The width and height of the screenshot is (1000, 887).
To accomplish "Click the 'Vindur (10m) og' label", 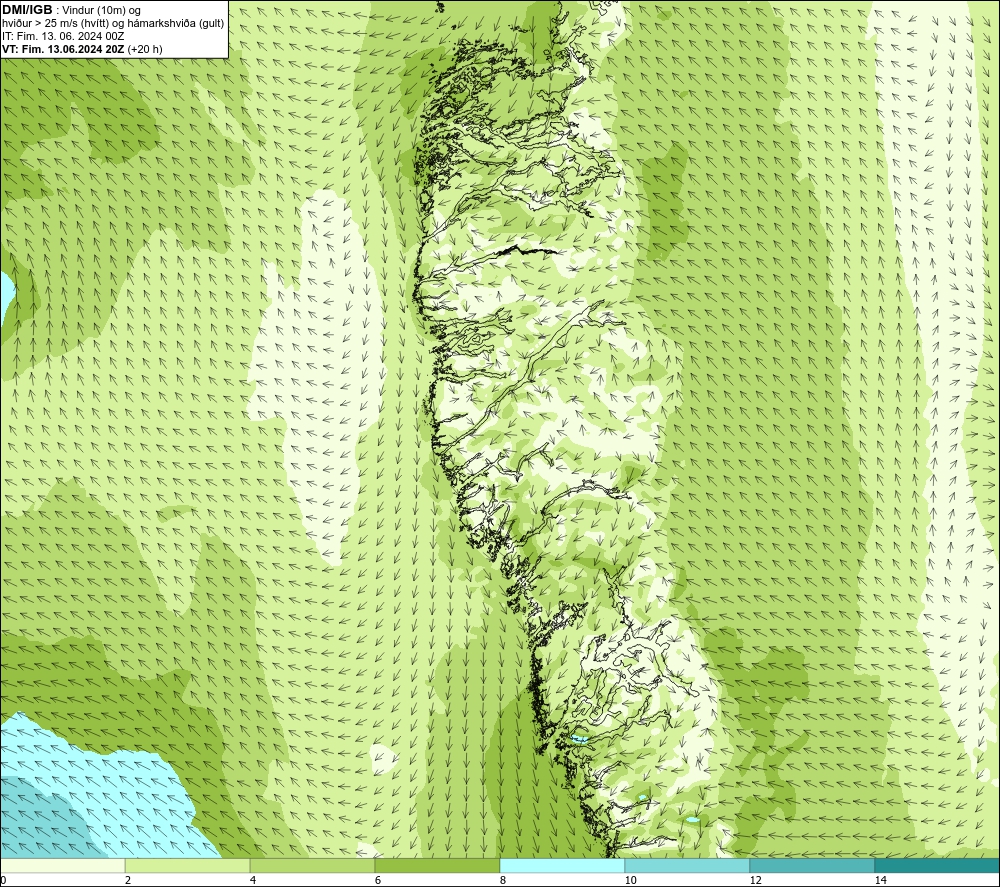I will click(x=101, y=10).
